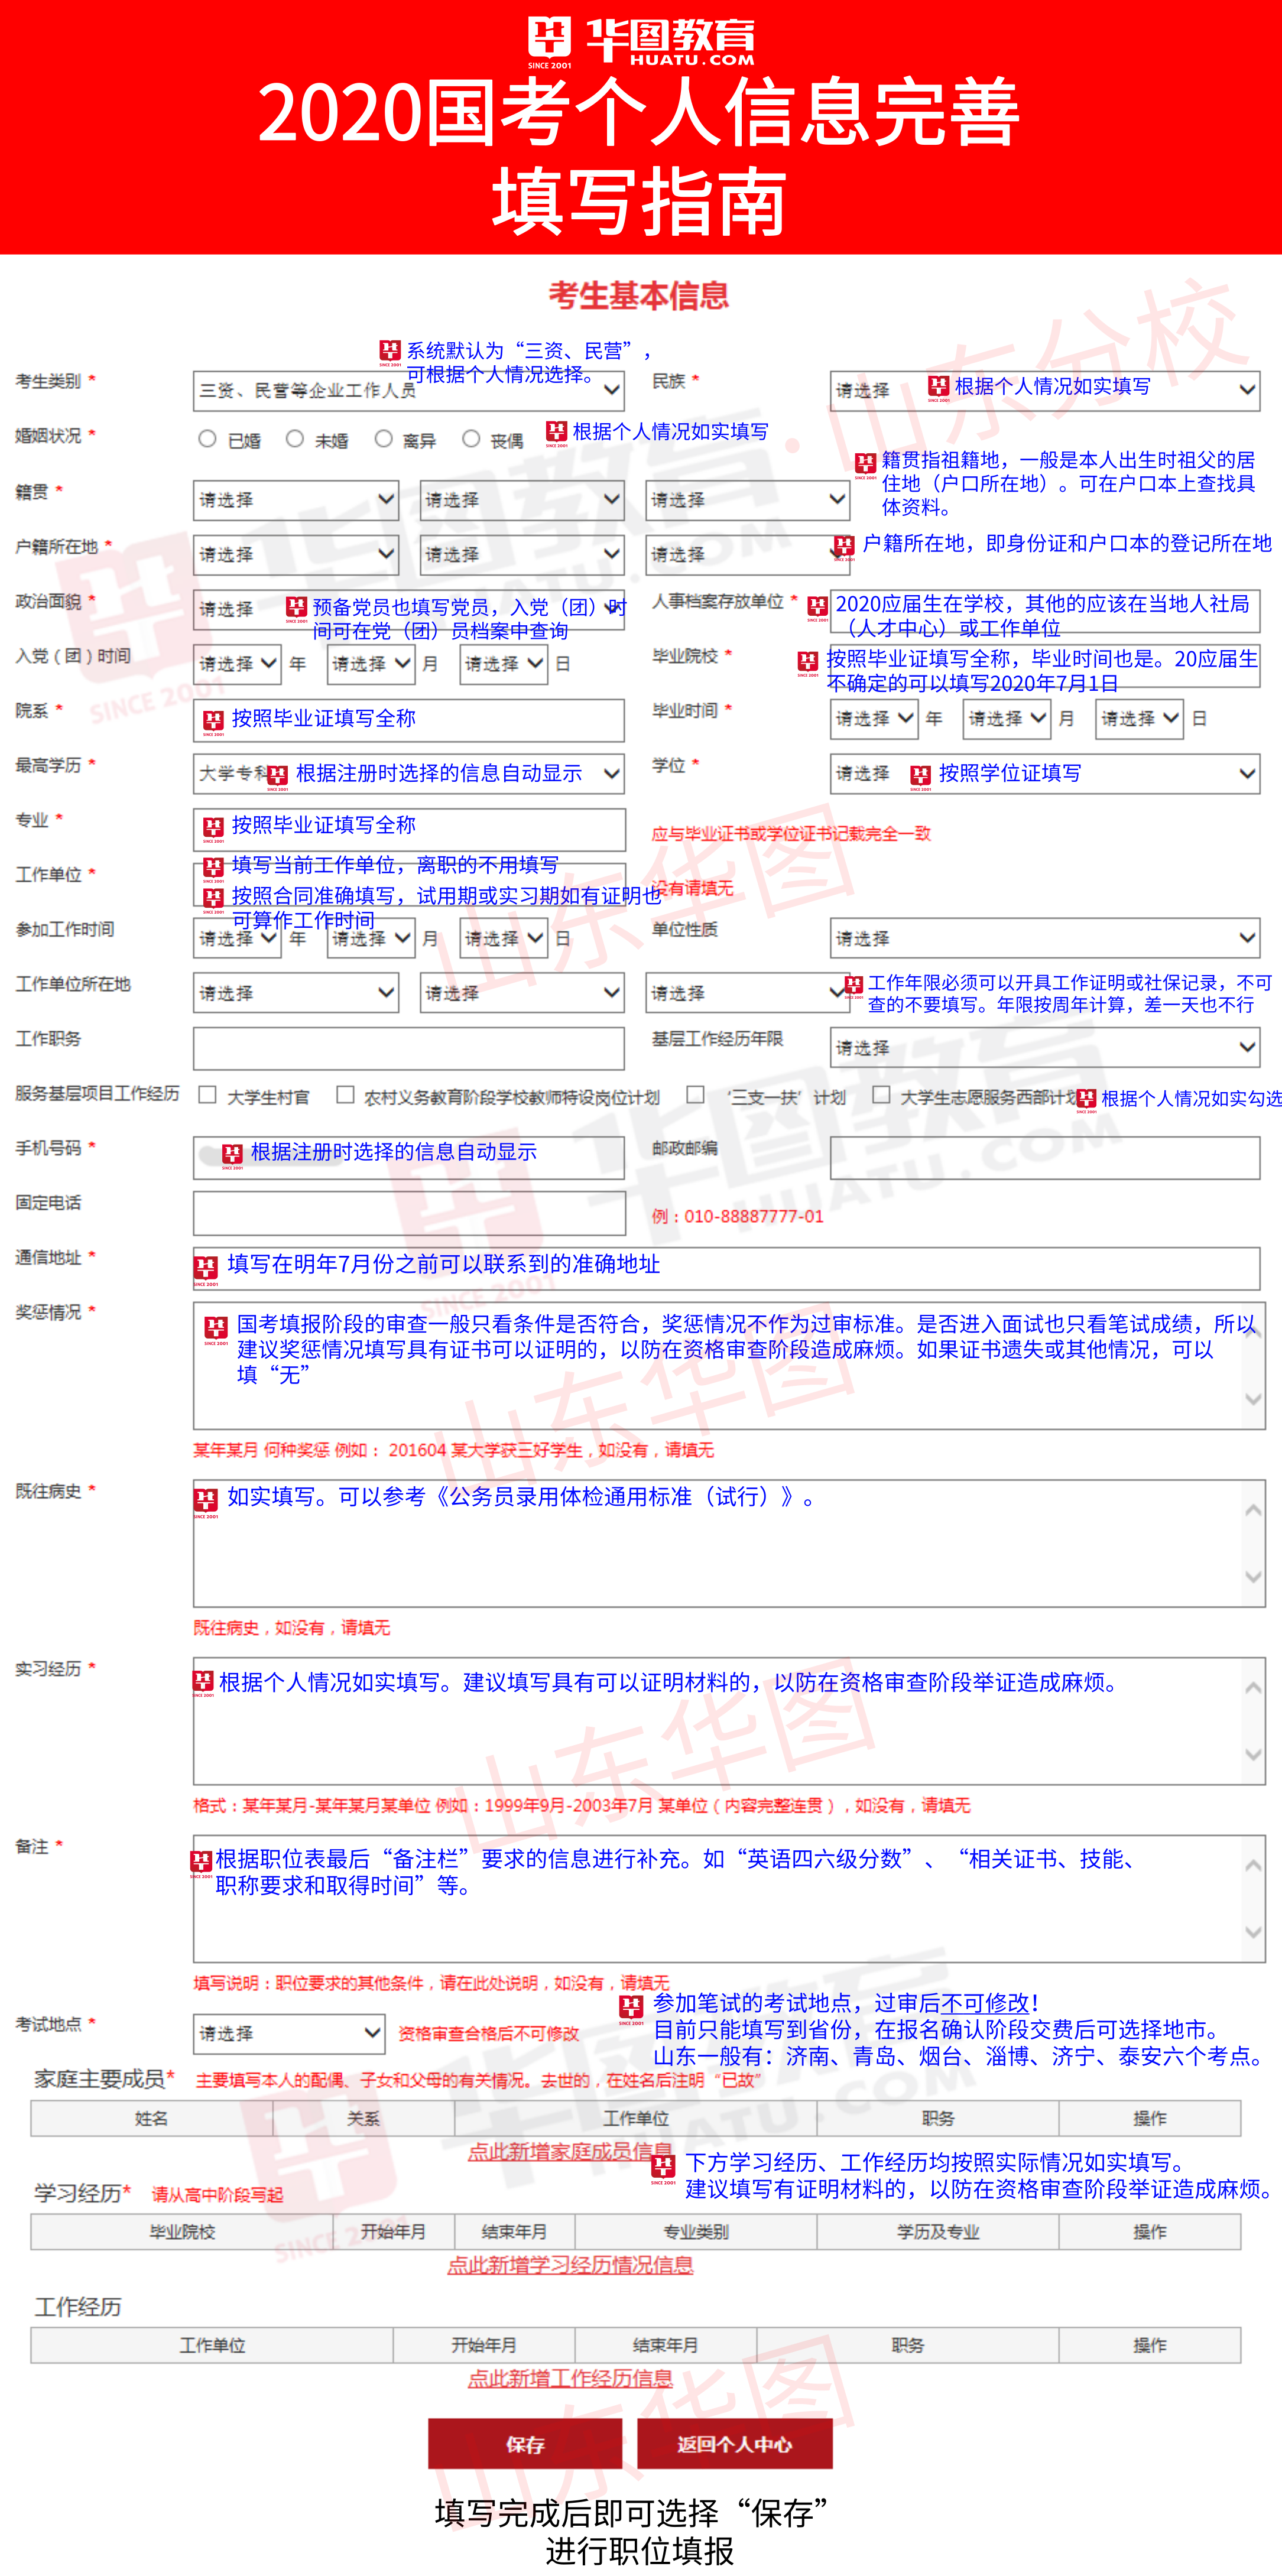Check the '三支一扶'计划 box

click(695, 1095)
